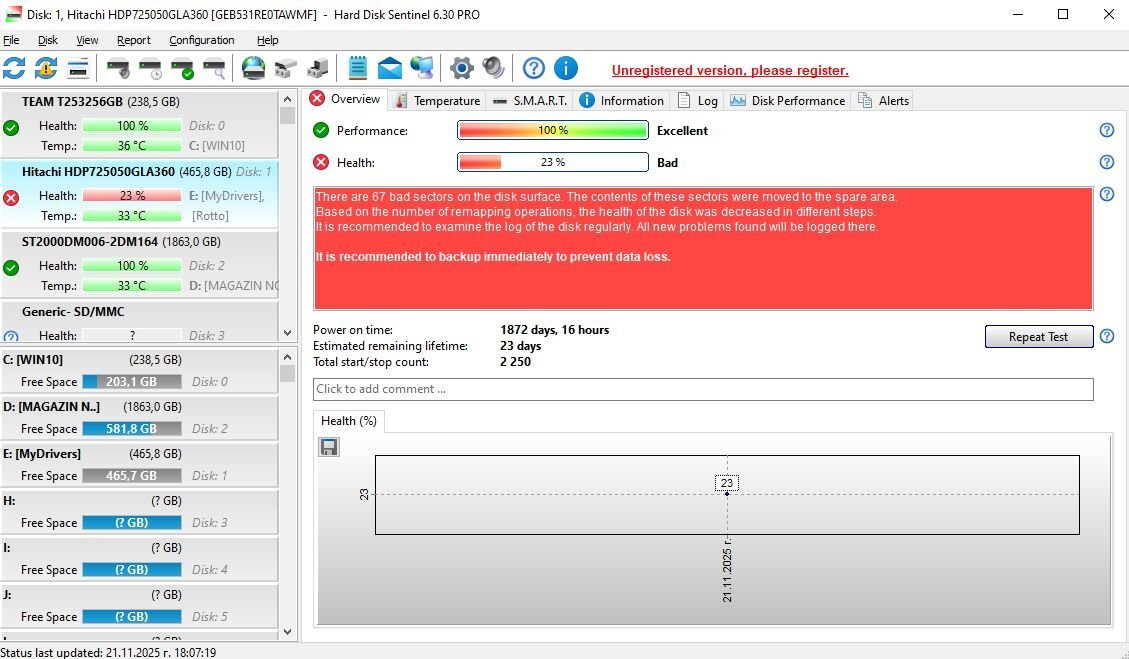Open the Report menu
Viewport: 1129px width, 659px height.
click(x=133, y=40)
